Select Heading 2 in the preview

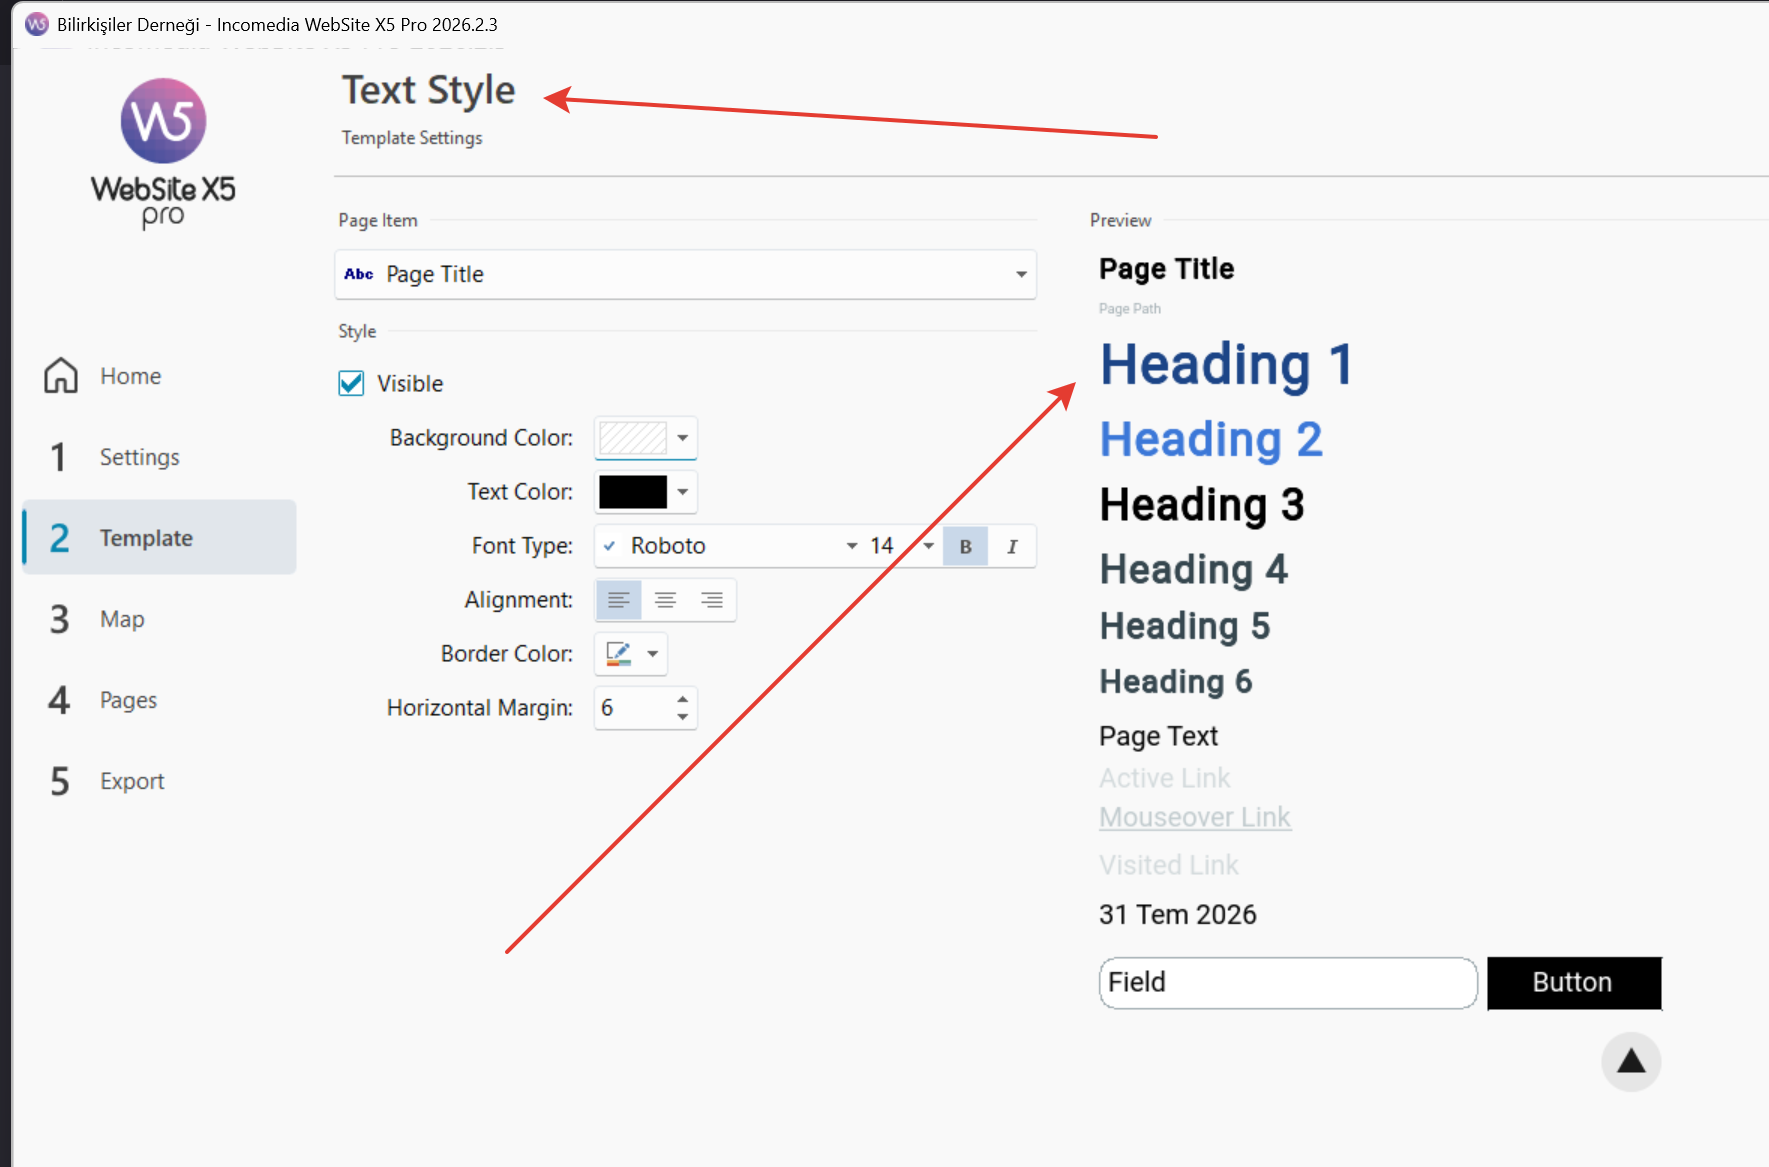[x=1211, y=440]
